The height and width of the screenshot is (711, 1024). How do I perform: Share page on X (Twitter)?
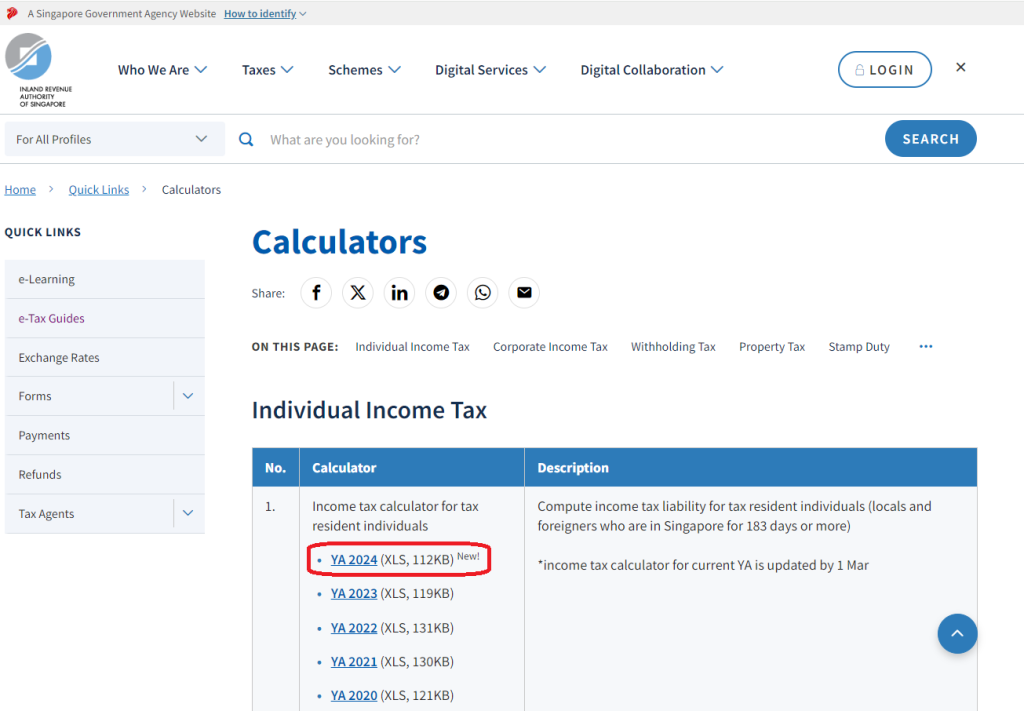click(x=358, y=293)
